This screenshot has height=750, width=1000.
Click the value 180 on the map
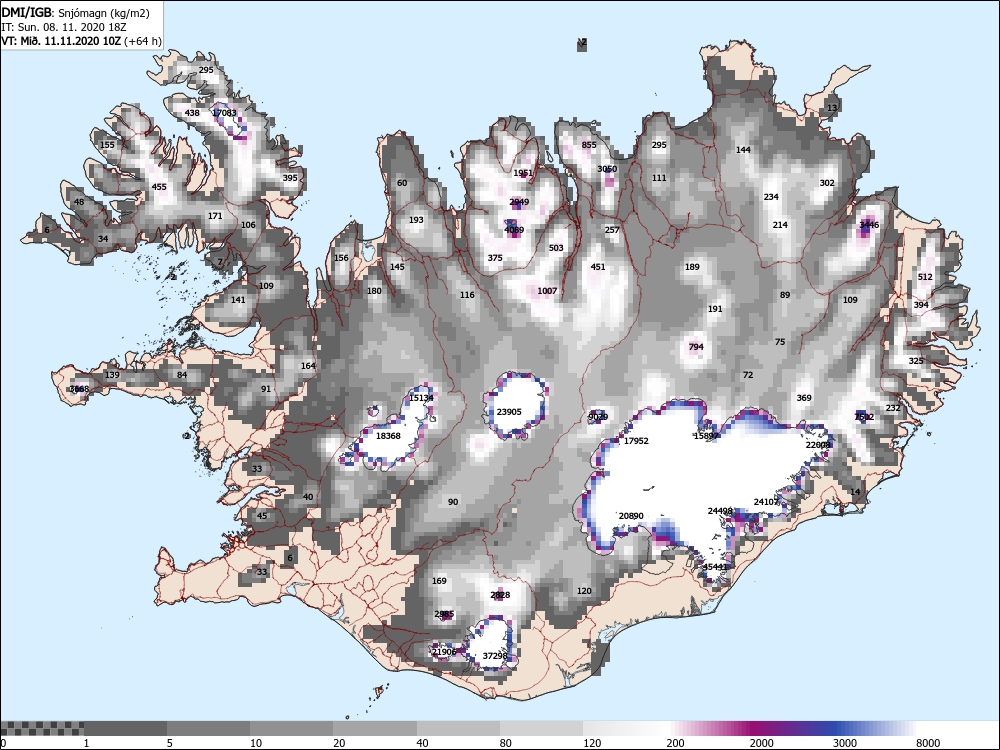pyautogui.click(x=374, y=291)
